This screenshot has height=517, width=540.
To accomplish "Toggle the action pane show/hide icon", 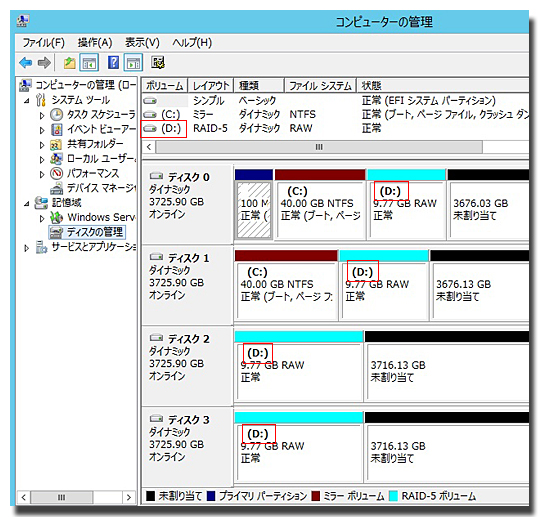I will 133,63.
